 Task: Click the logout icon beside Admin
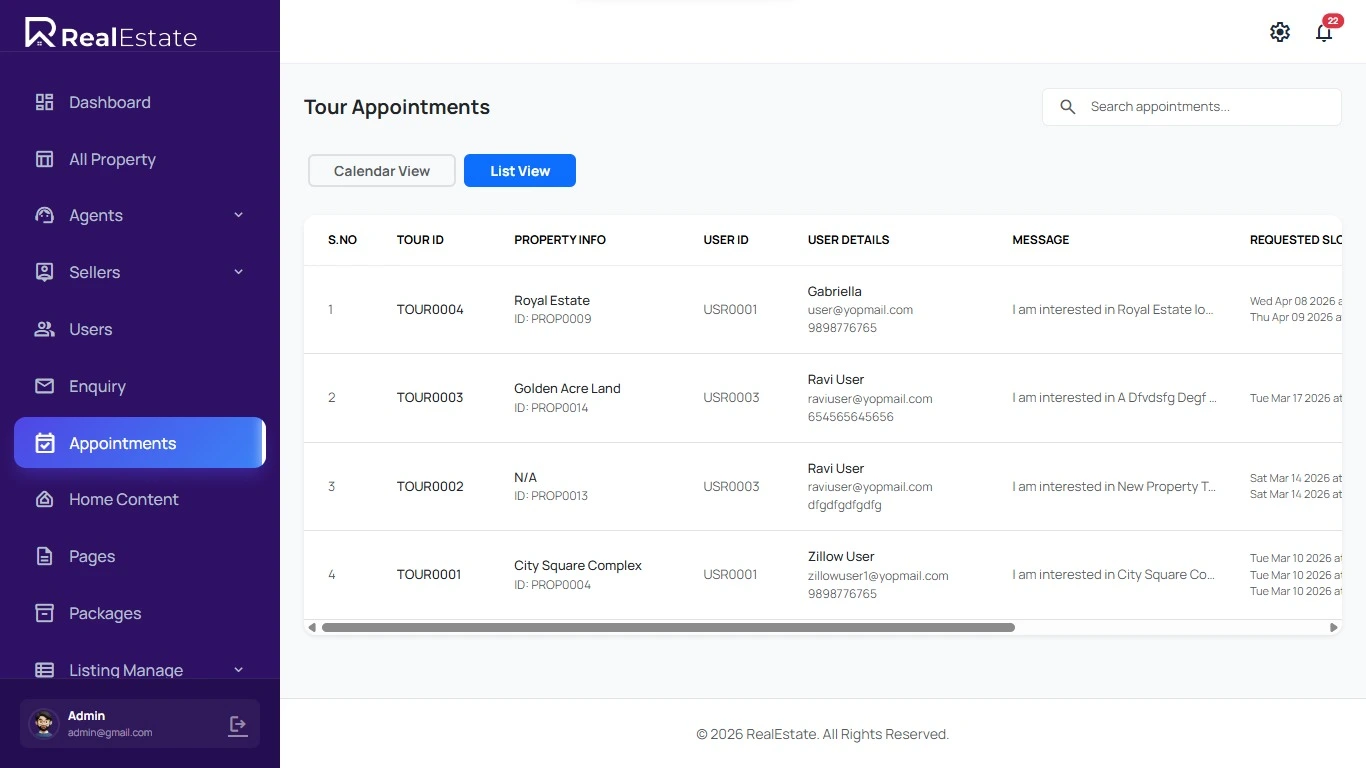tap(238, 725)
